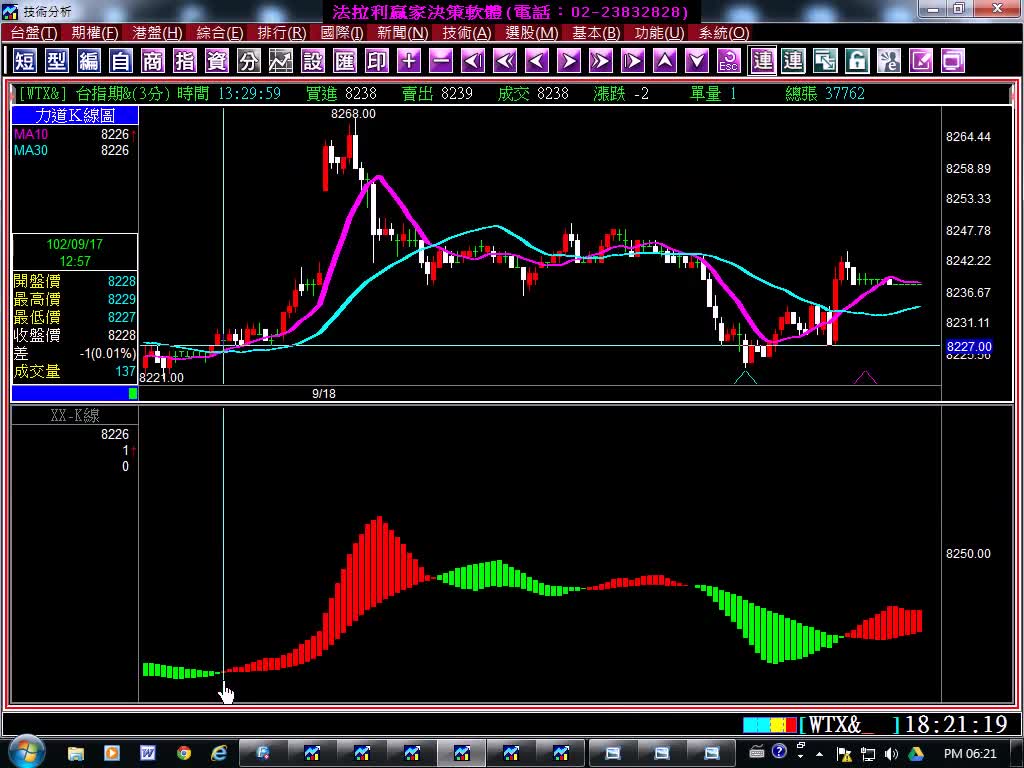The width and height of the screenshot is (1024, 768).
Task: Open the 選股(M) menu
Action: 532,33
